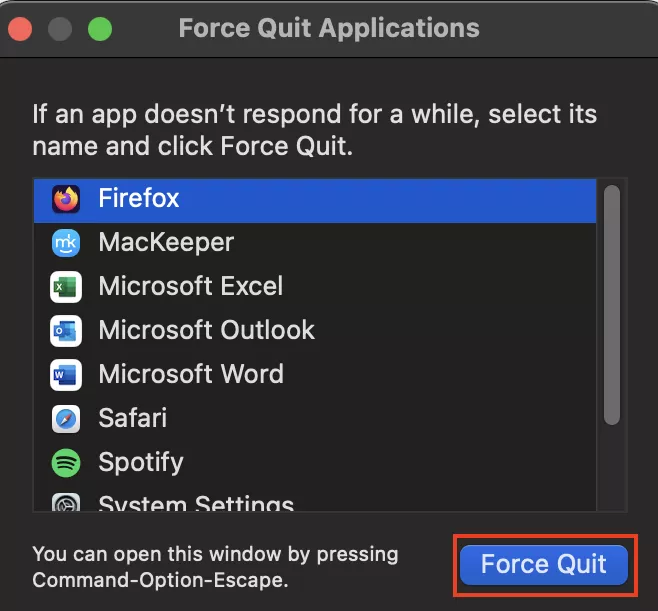Click the Microsoft Word icon
658x611 pixels.
point(66,375)
